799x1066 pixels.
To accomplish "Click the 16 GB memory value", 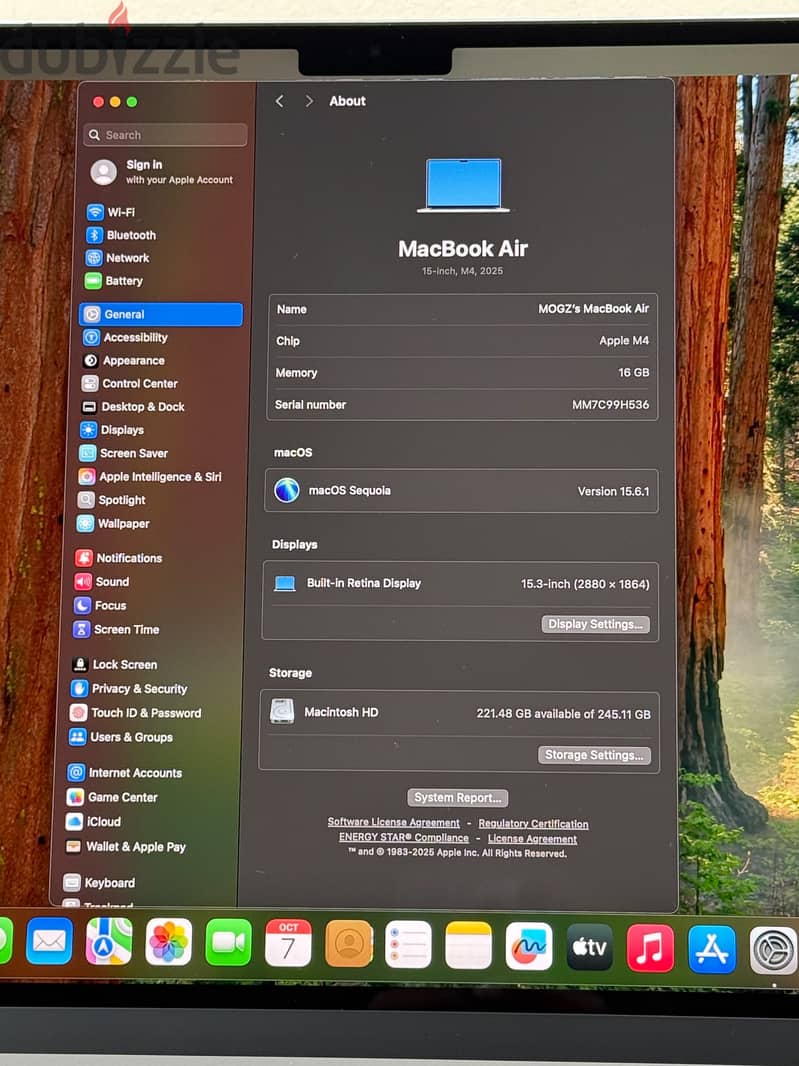I will pyautogui.click(x=634, y=373).
